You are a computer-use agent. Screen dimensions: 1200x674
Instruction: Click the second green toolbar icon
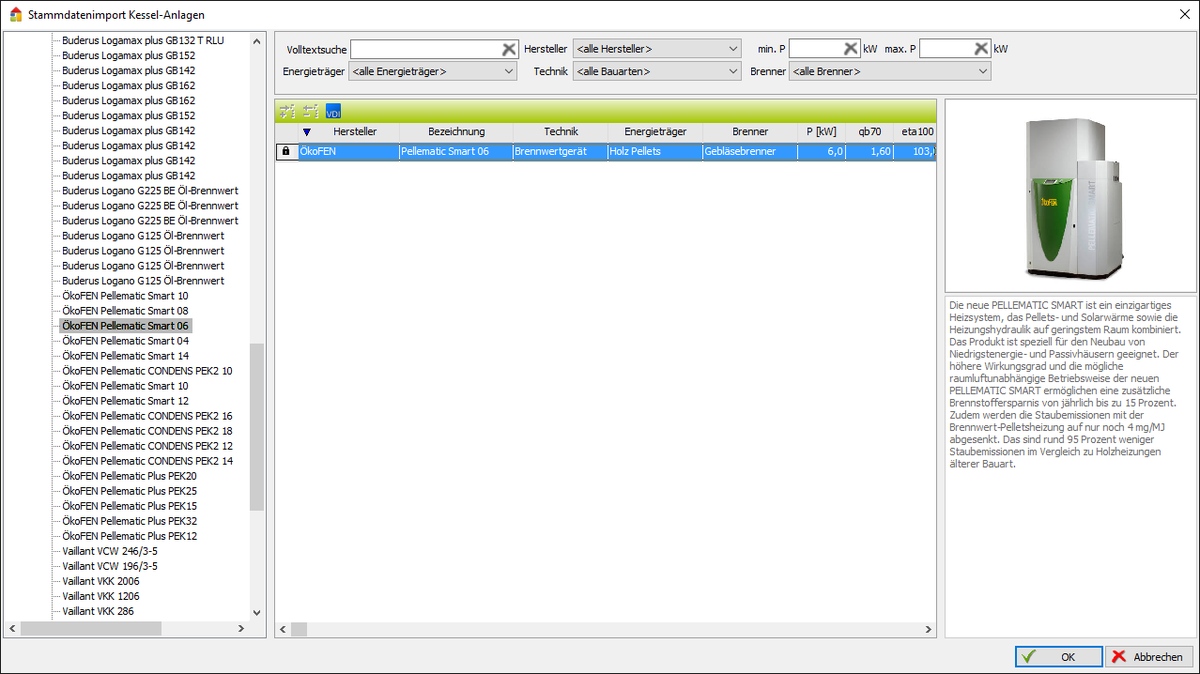[311, 111]
